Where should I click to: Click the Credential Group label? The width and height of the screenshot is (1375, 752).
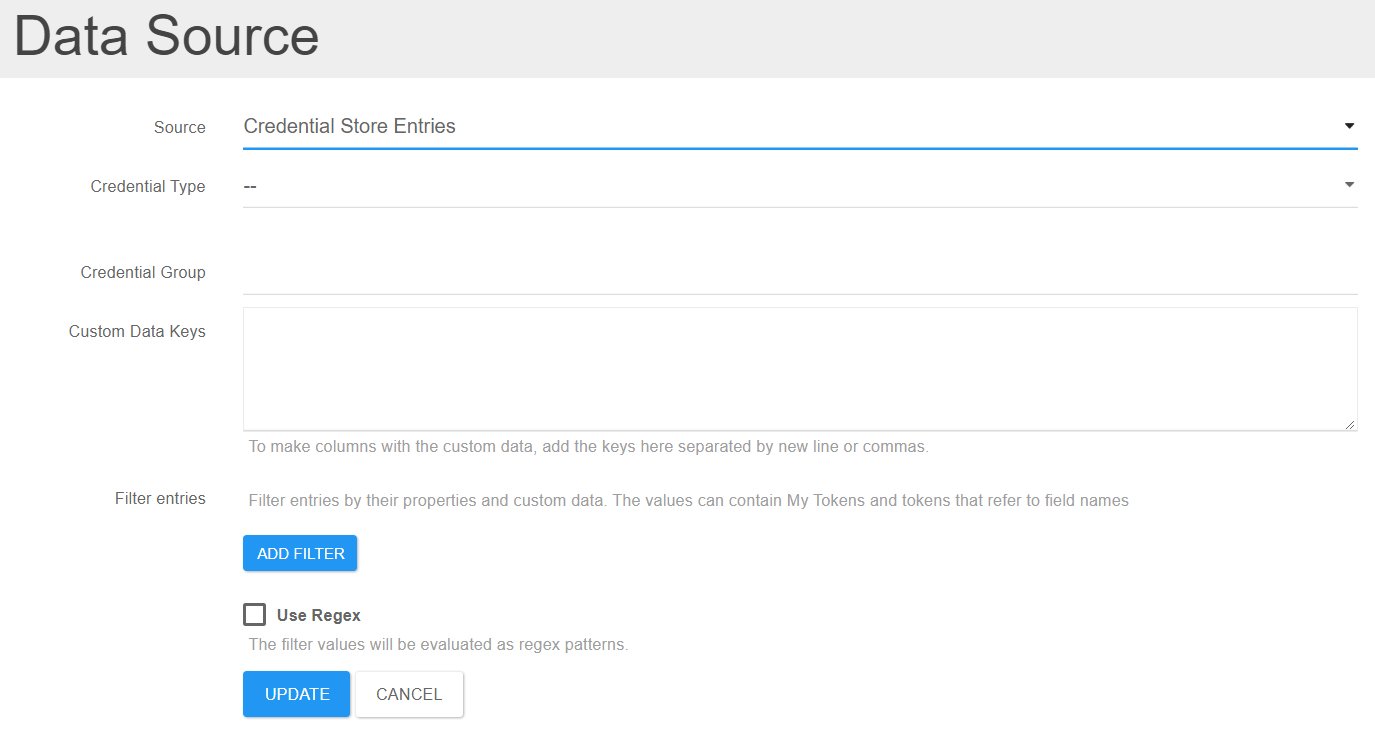143,272
